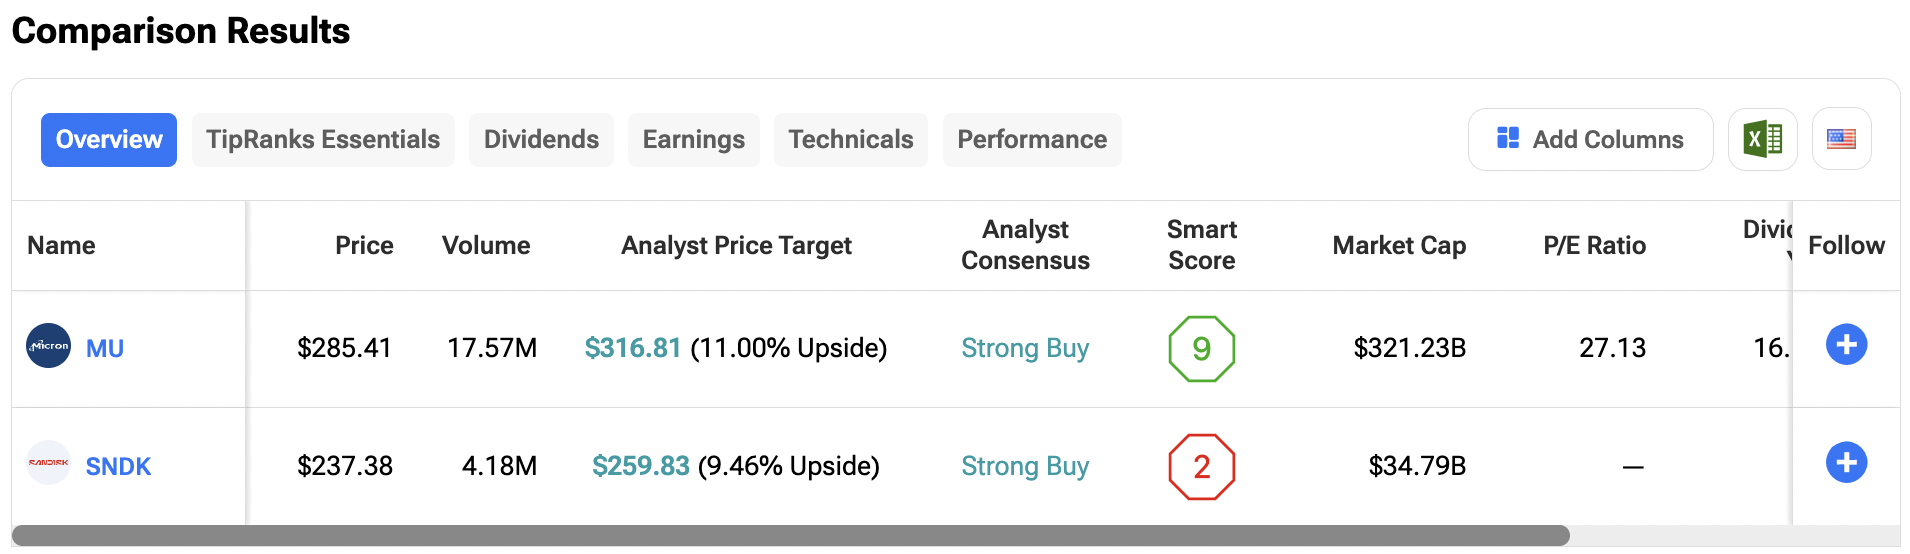The width and height of the screenshot is (1910, 554).
Task: Export table to Excel icon
Action: coord(1762,139)
